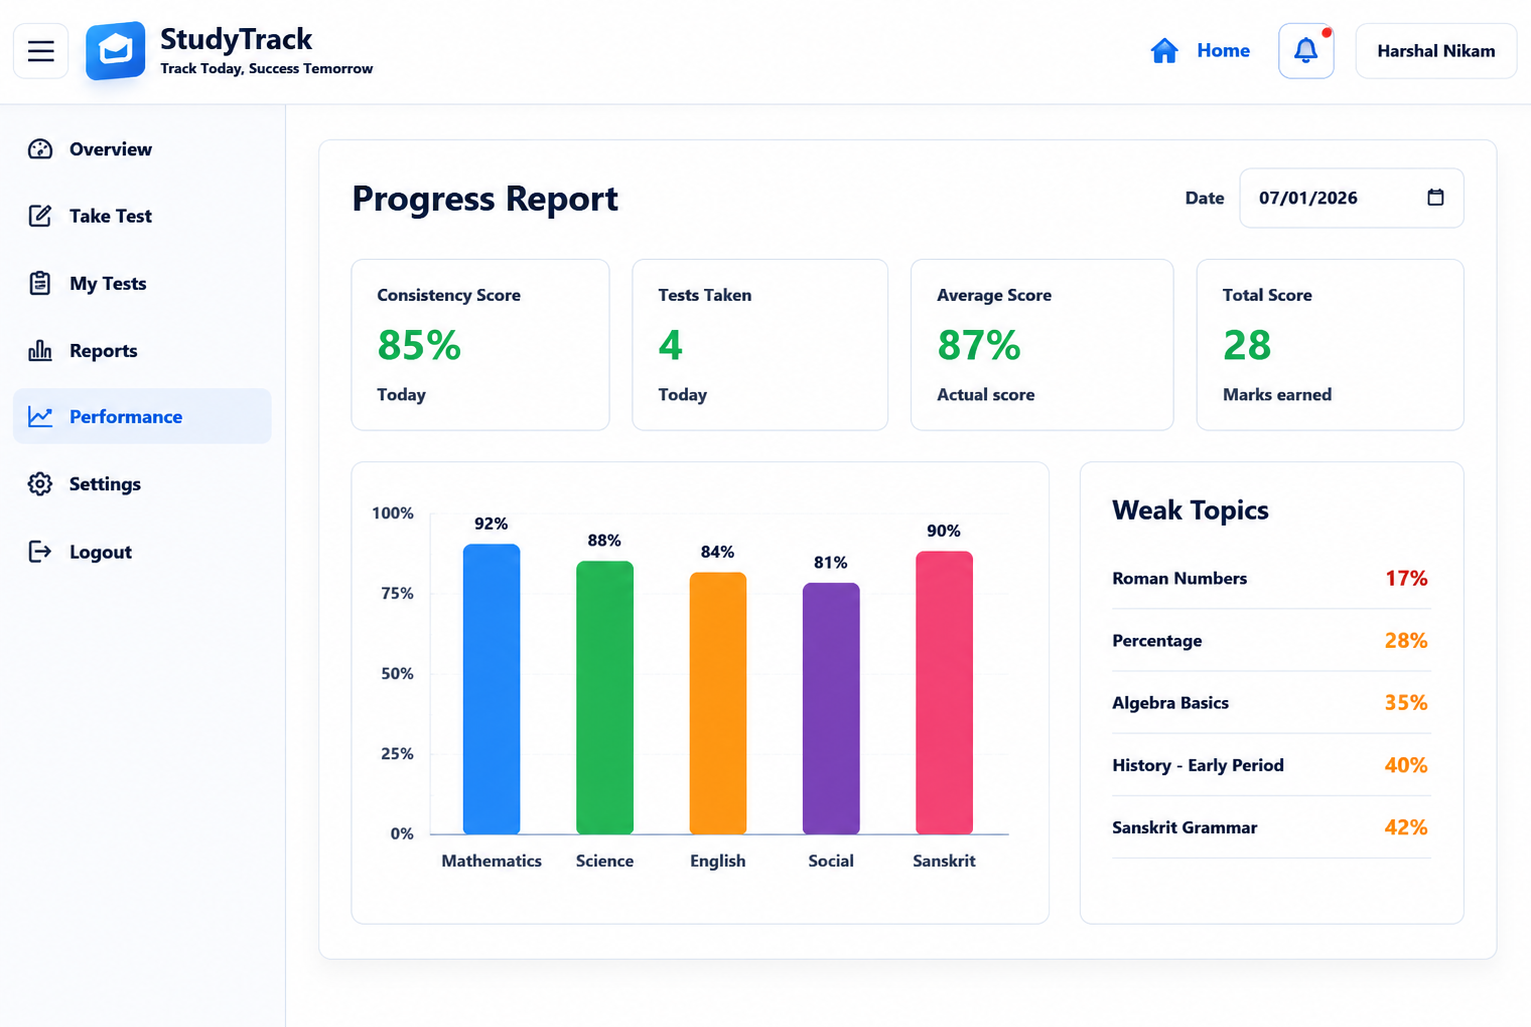Click the 17% value
This screenshot has width=1531, height=1027.
[1406, 578]
